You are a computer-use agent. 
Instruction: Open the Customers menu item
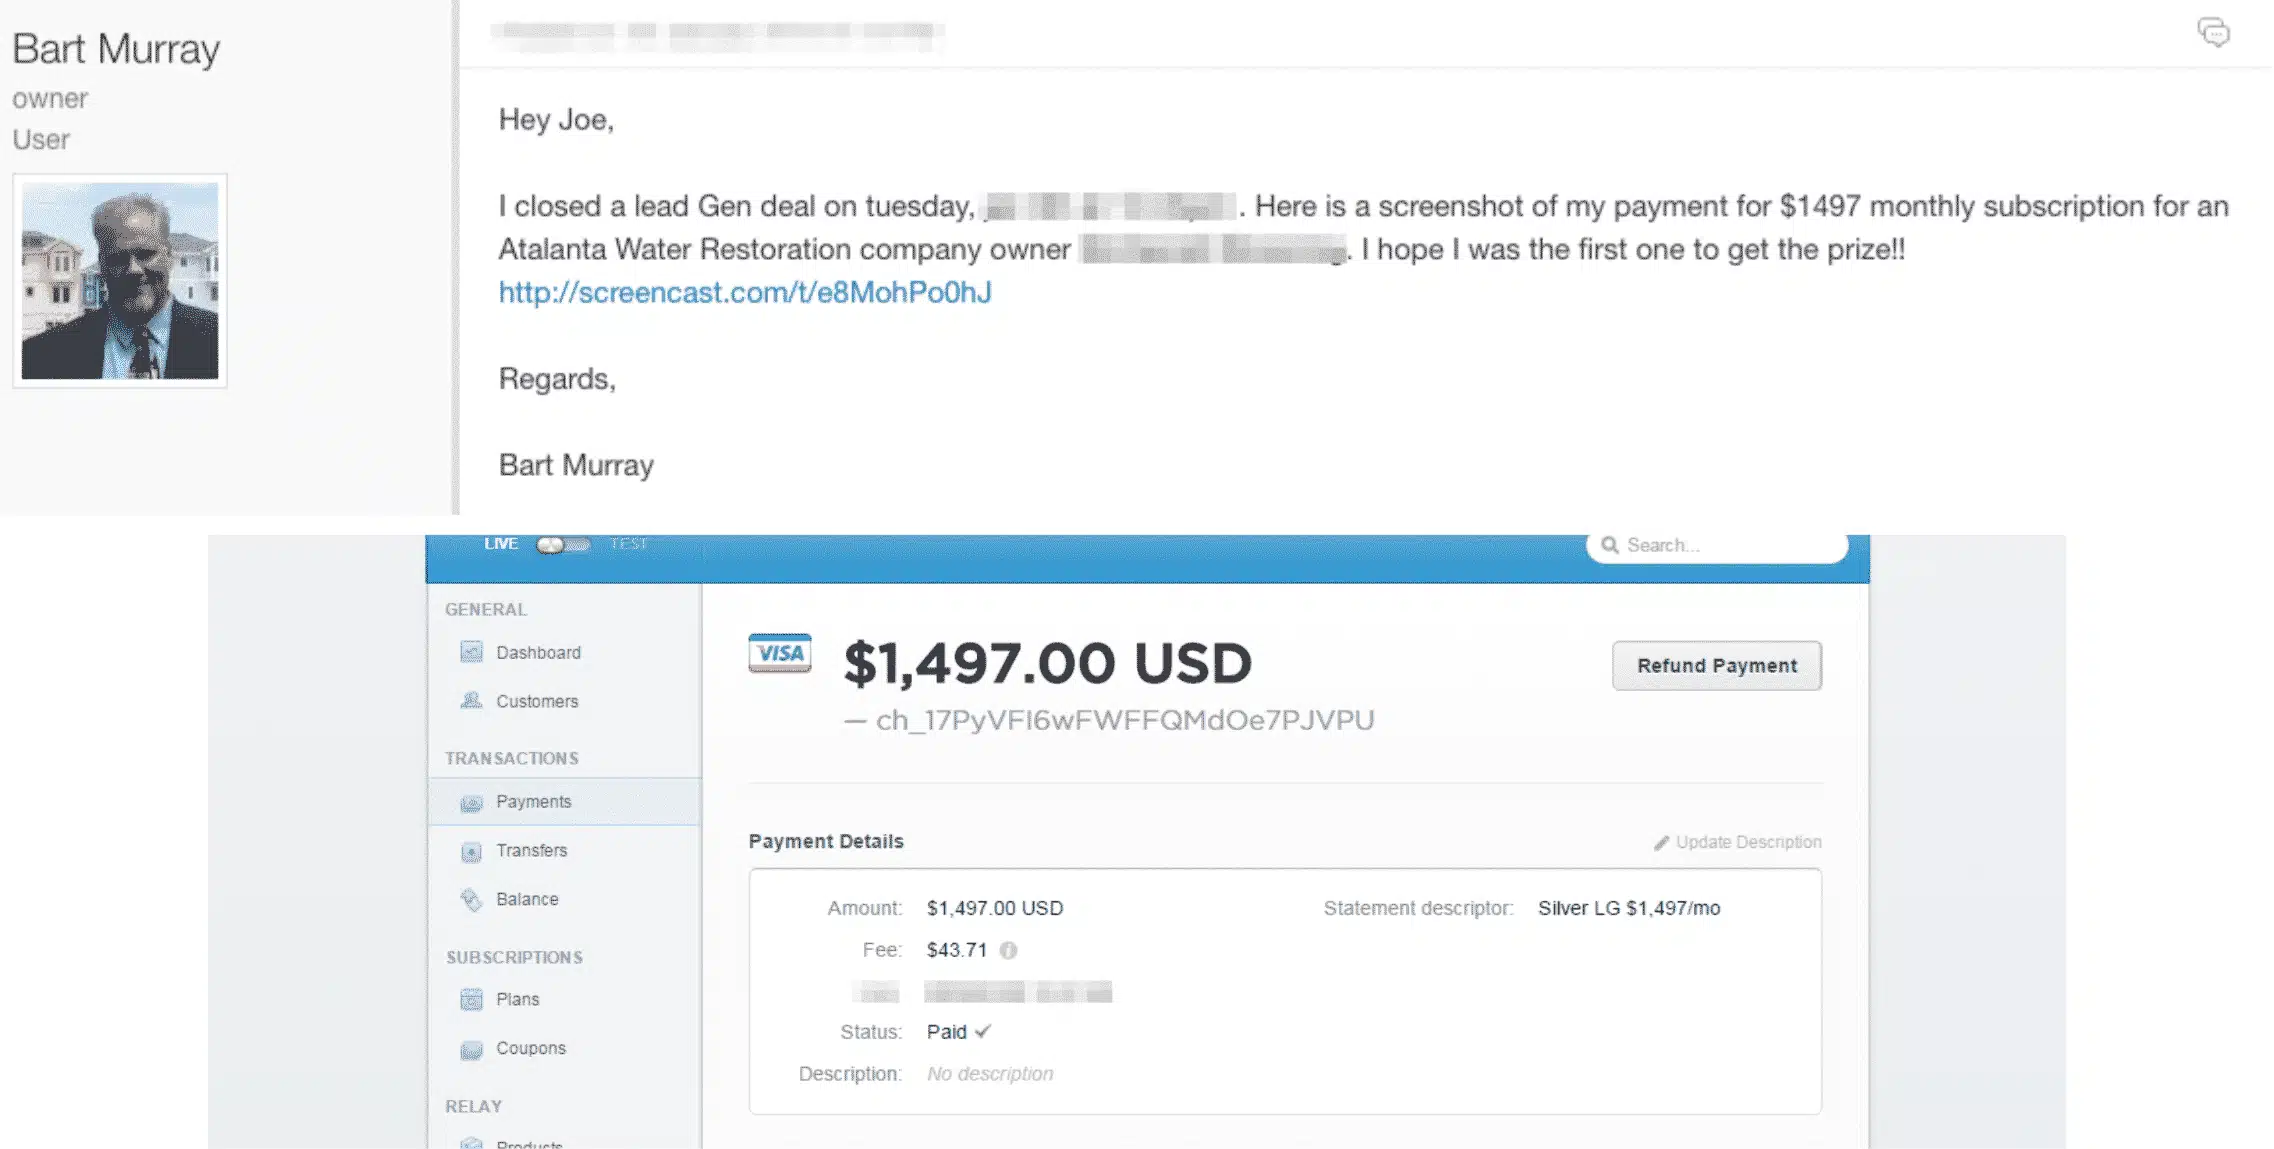[x=537, y=701]
